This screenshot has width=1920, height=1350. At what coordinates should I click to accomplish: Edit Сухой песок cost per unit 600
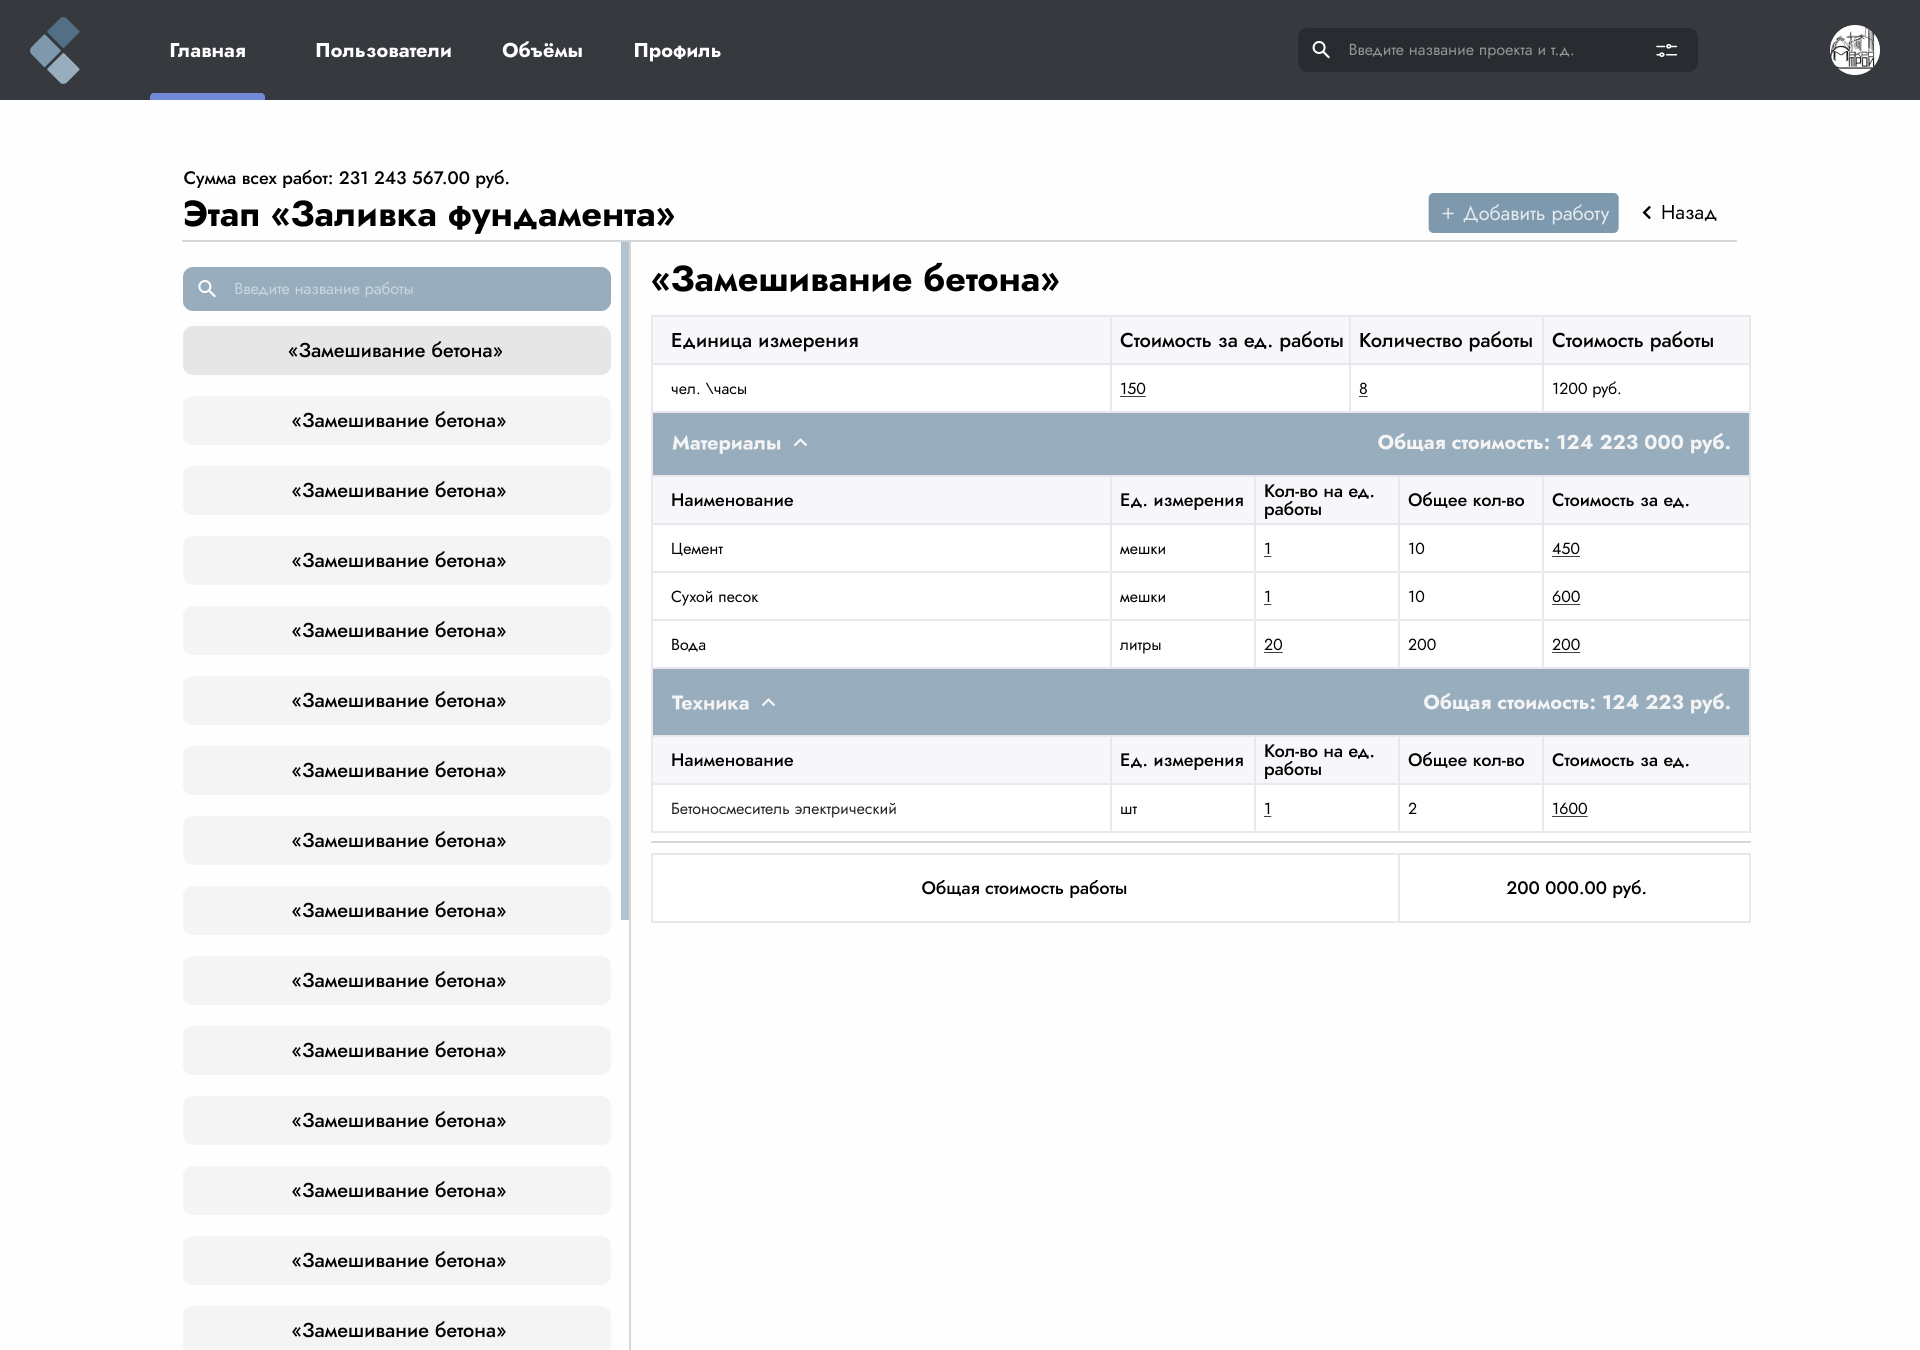(1566, 597)
